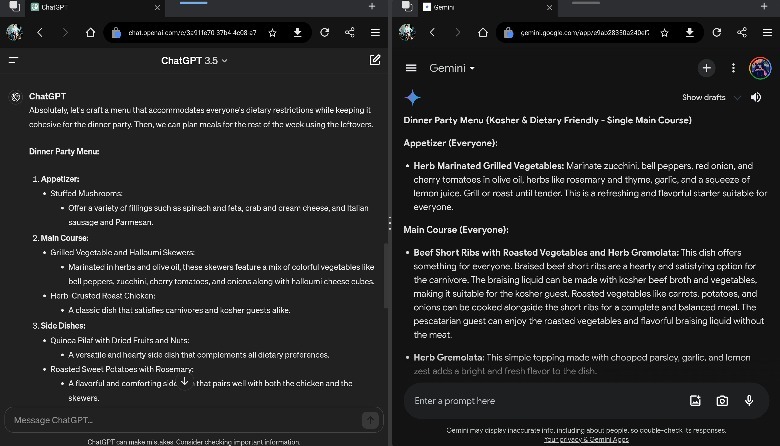Viewport: 780px width, 446px height.
Task: Click the Message ChatGPT input field
Action: 180,420
